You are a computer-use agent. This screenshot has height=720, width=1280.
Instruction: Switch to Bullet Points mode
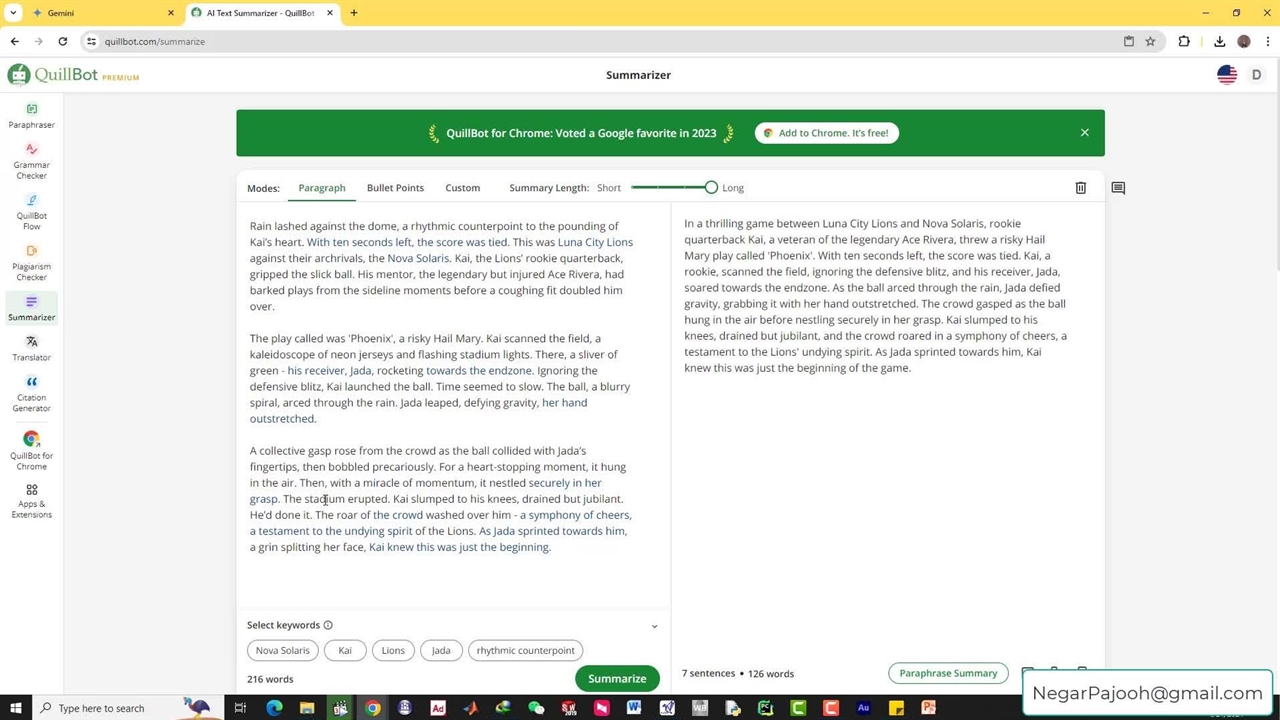tap(395, 188)
